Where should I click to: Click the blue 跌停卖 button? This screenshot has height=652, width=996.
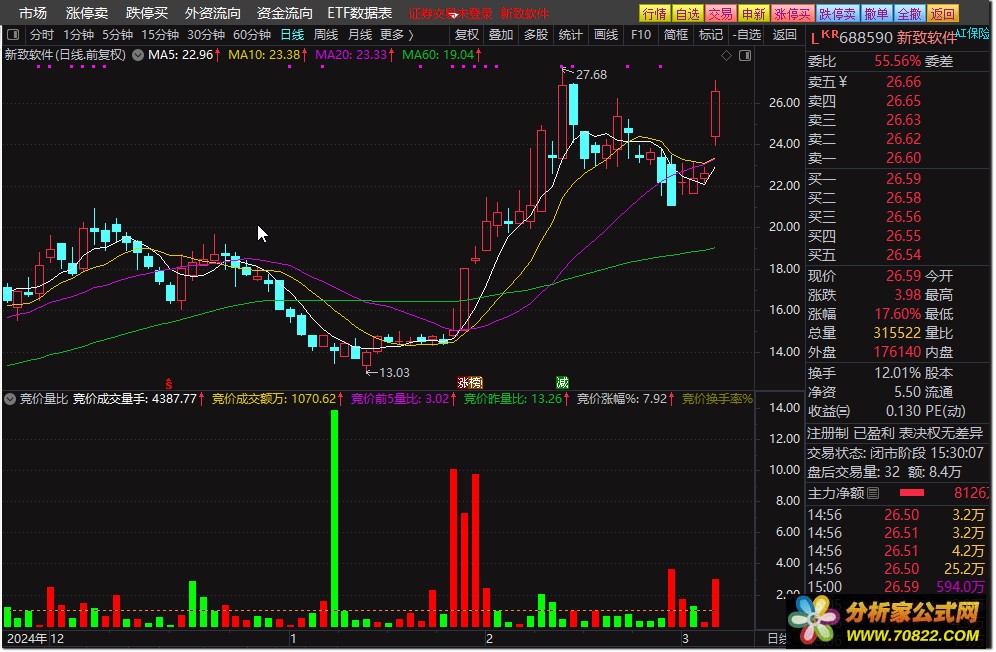(x=837, y=13)
